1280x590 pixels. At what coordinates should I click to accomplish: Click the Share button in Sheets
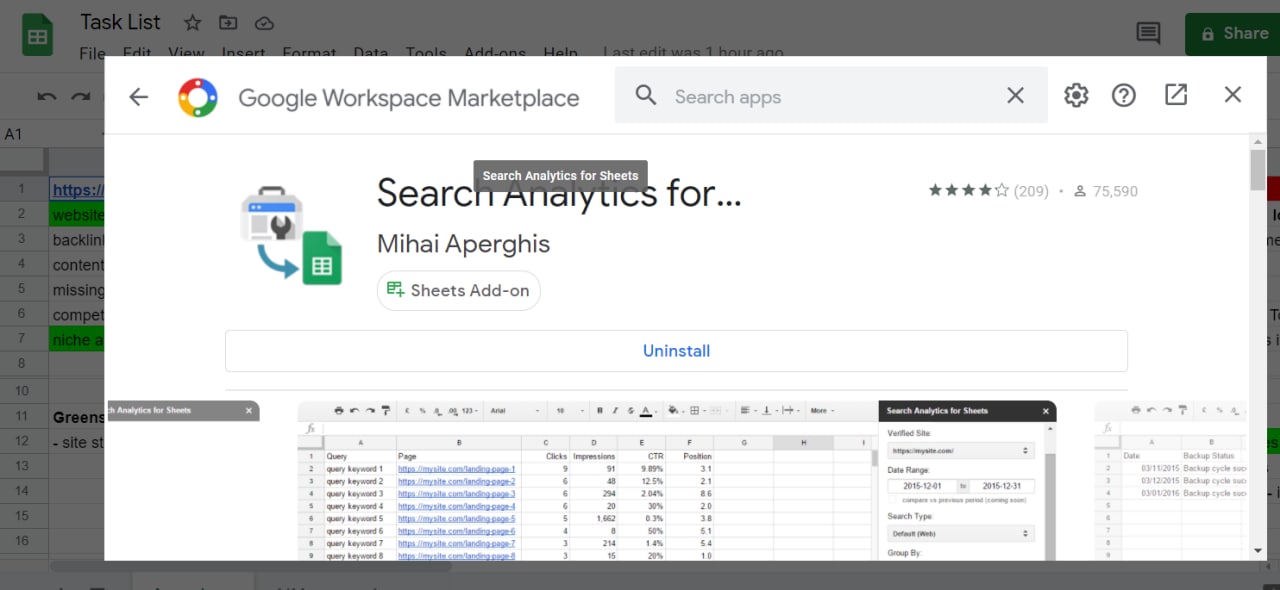1233,33
